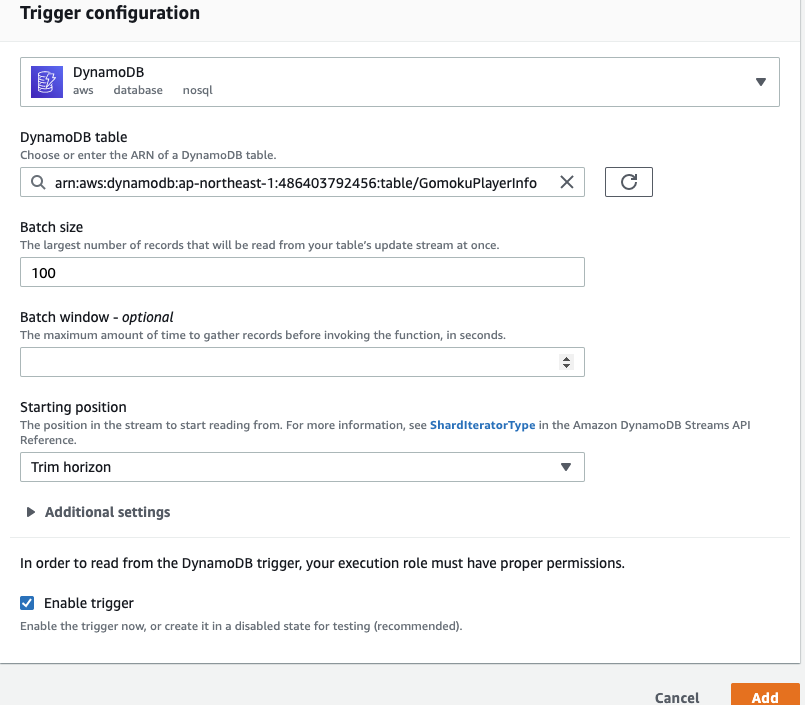Expand Additional settings section

(x=31, y=512)
